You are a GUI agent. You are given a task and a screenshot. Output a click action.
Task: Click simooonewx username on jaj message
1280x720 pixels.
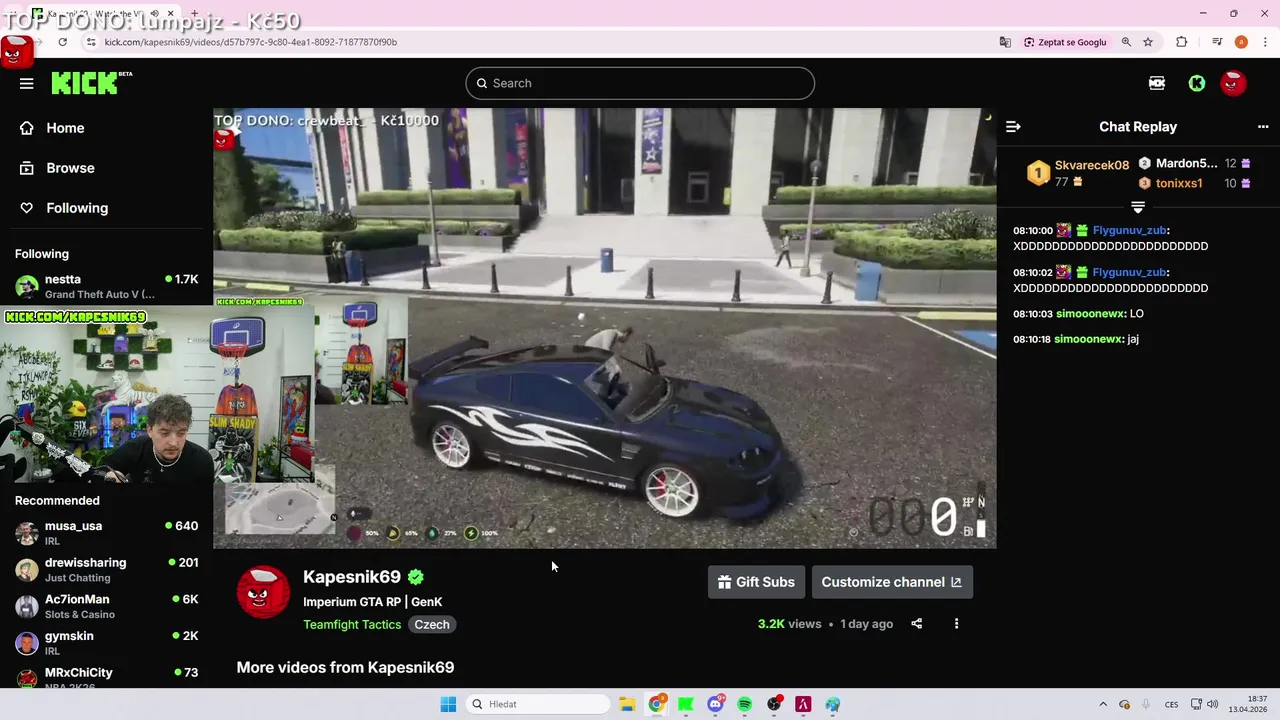[1088, 339]
